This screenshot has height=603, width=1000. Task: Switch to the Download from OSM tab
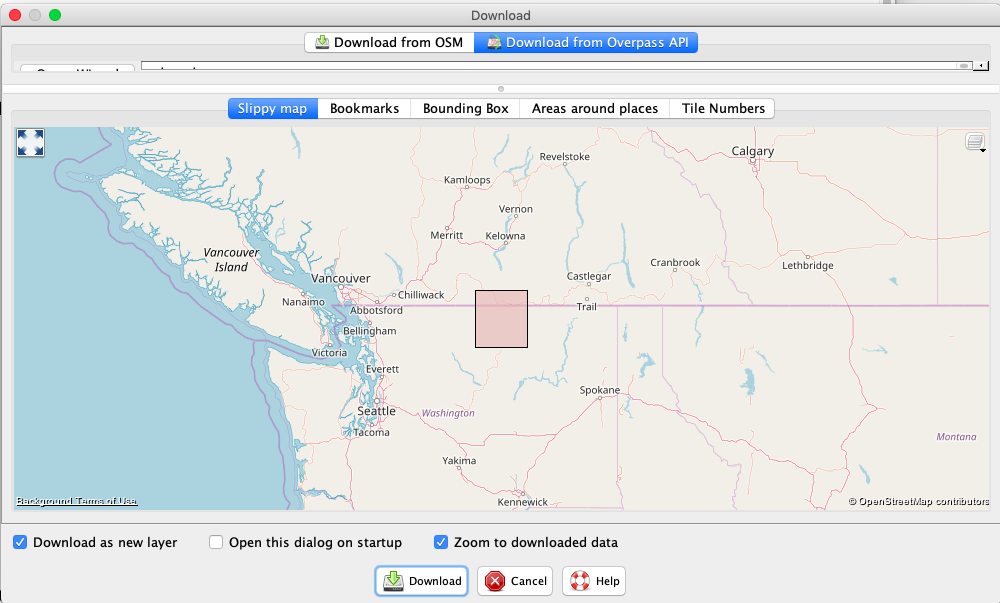pos(389,43)
